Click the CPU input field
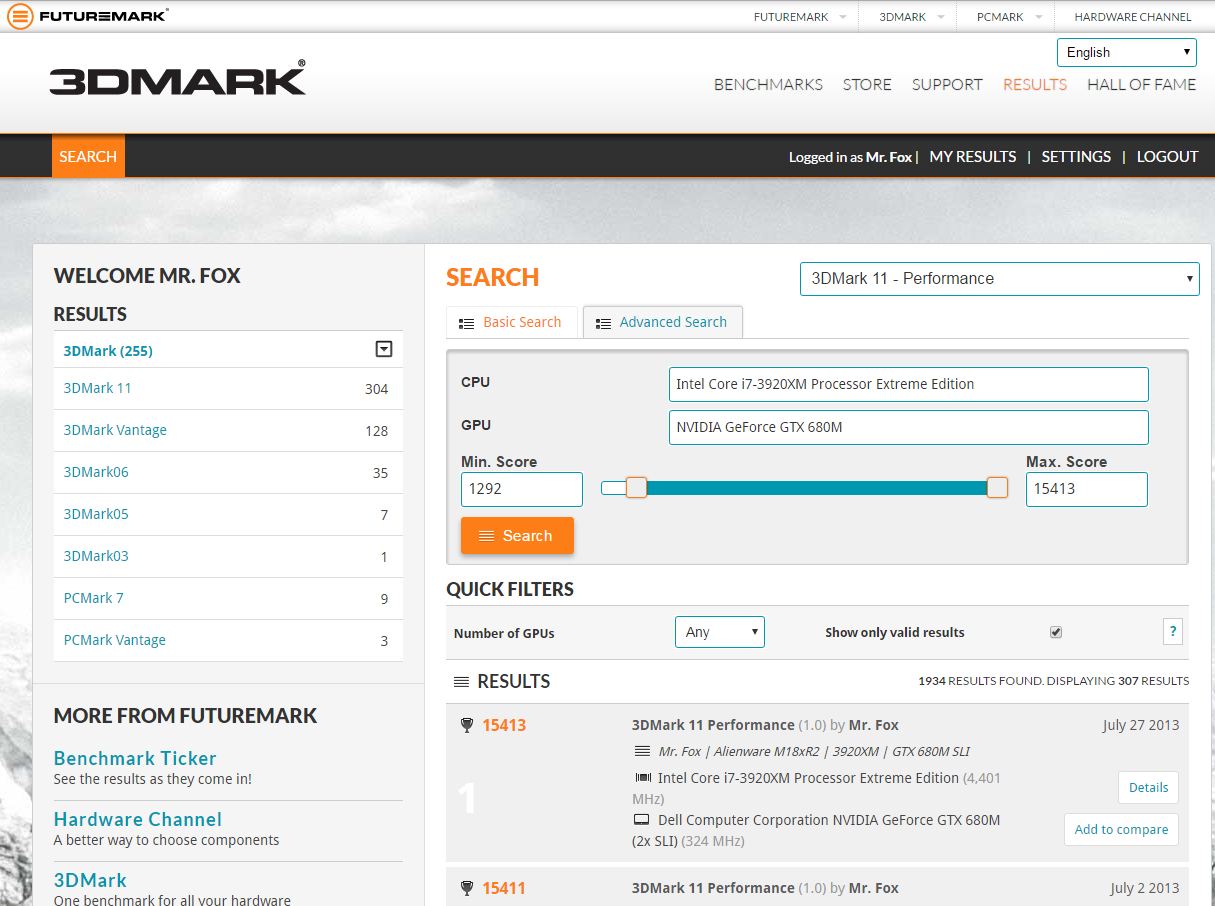This screenshot has width=1215, height=906. pos(908,384)
